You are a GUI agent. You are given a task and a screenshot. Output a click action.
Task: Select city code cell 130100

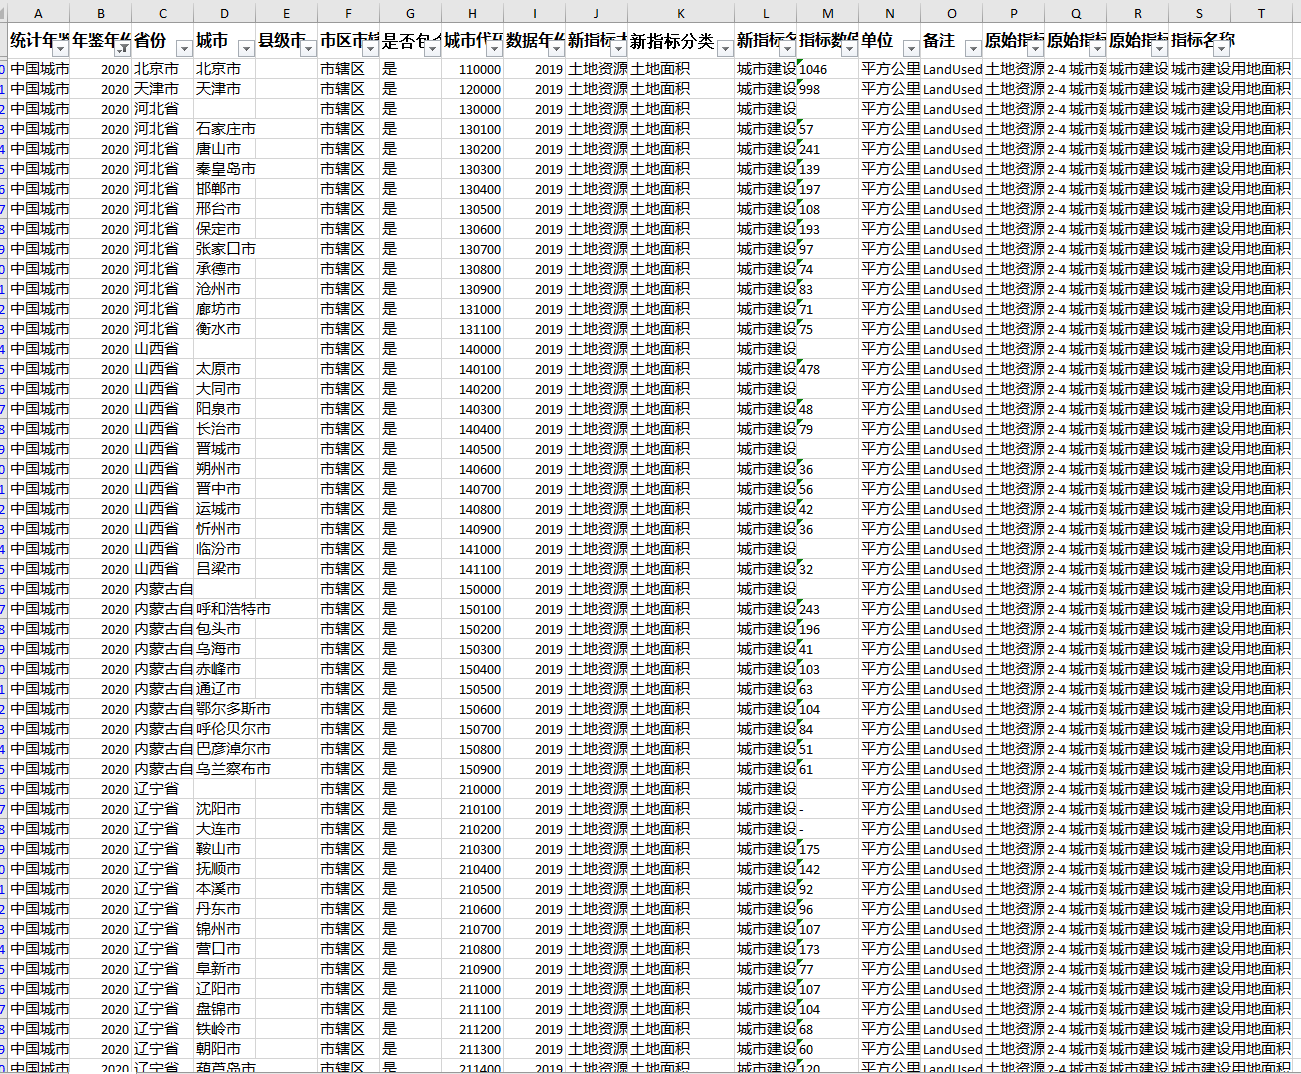coord(473,129)
